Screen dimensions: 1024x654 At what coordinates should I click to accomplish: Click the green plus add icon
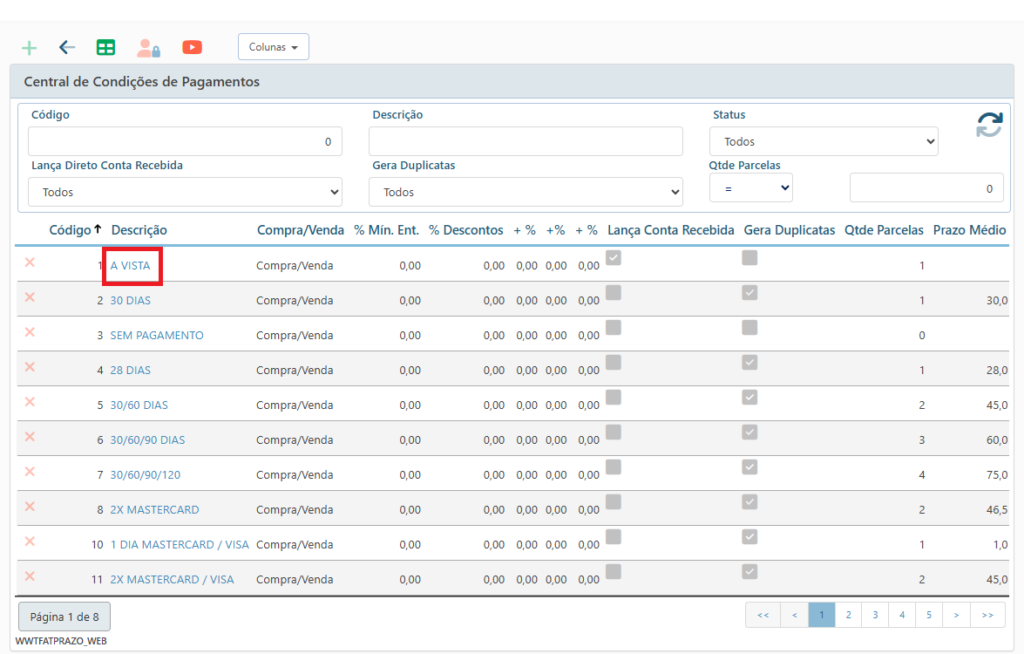(x=29, y=48)
